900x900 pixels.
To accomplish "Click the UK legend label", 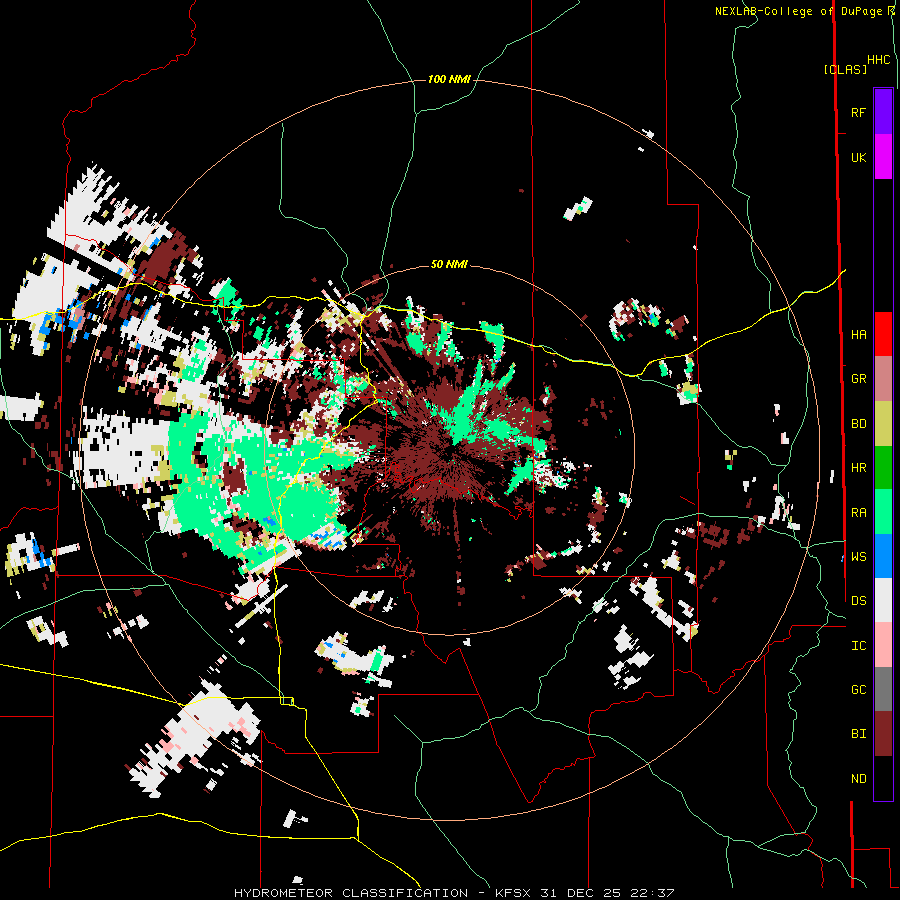I will 858,157.
